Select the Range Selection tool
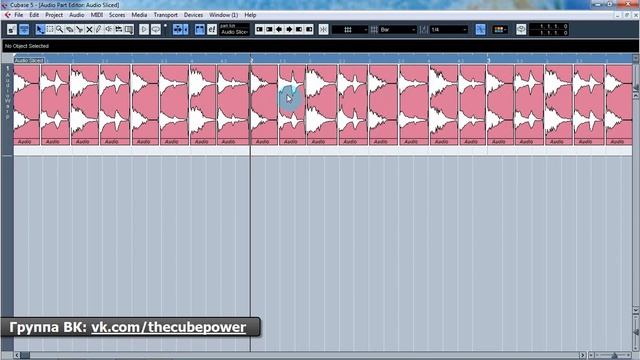The width and height of the screenshot is (640, 360). 50,29
